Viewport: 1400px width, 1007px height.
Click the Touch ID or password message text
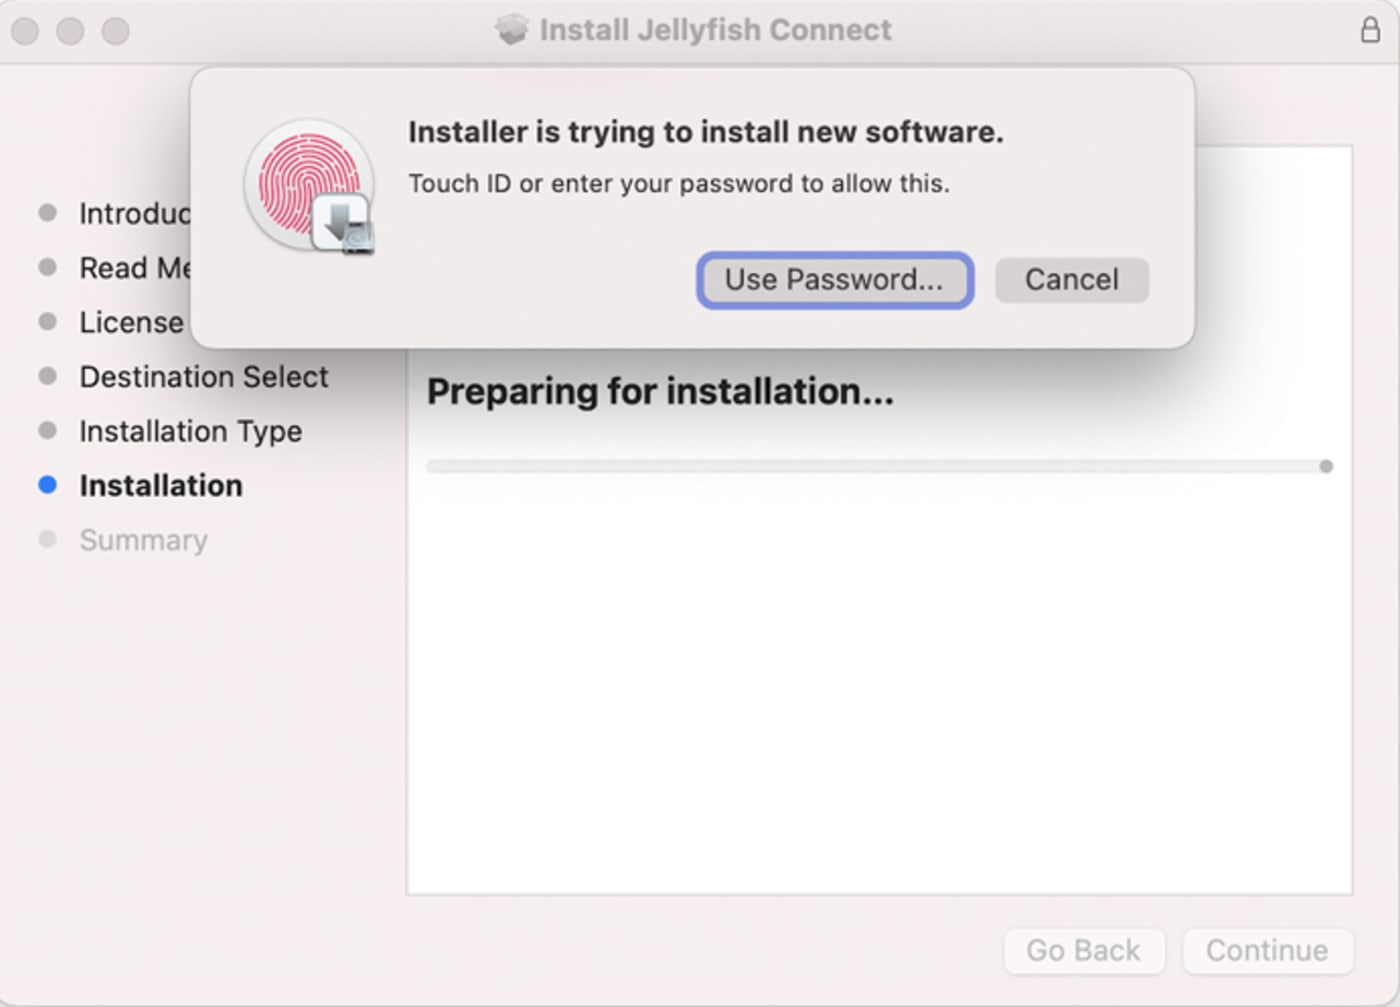tap(678, 184)
